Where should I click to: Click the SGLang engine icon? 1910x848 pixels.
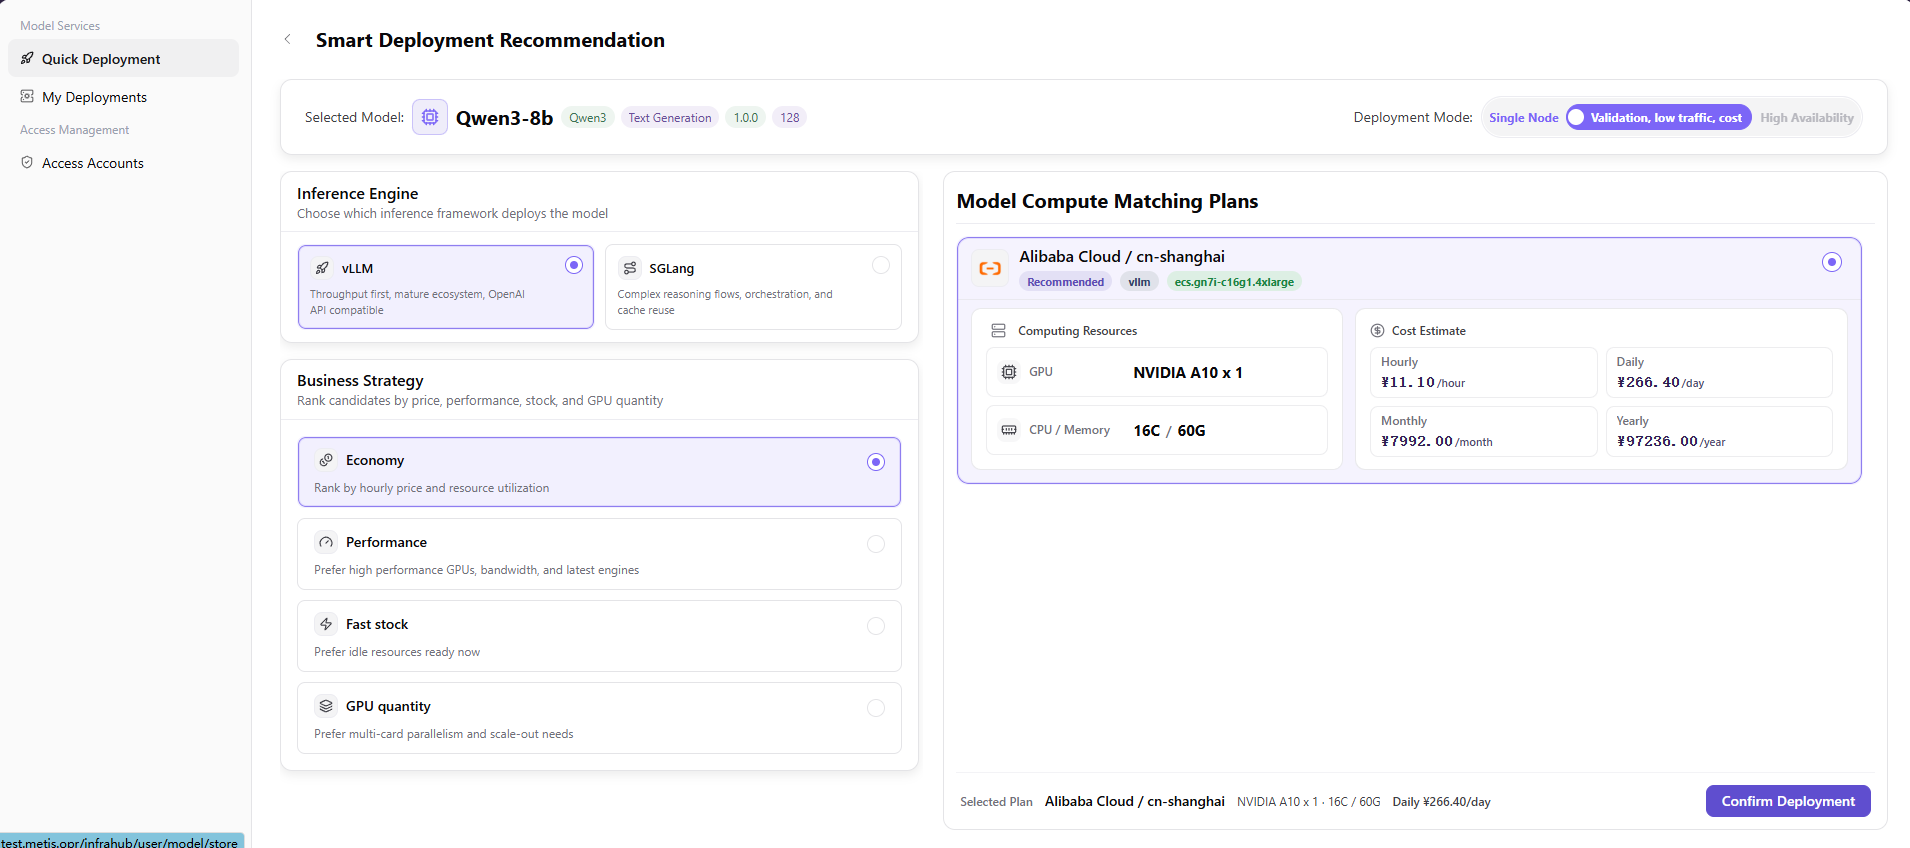(630, 268)
